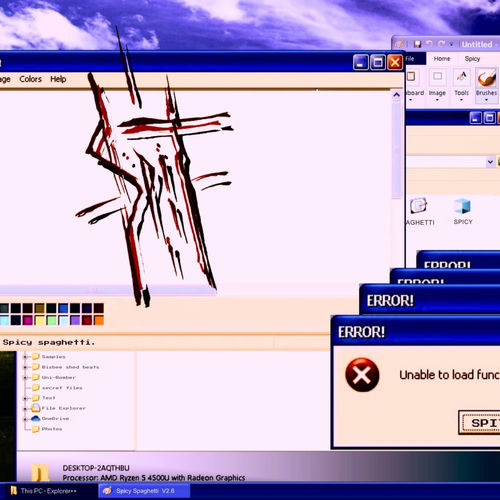This screenshot has height=500, width=500.
Task: Expand the Samples tree node
Action: pyautogui.click(x=25, y=357)
